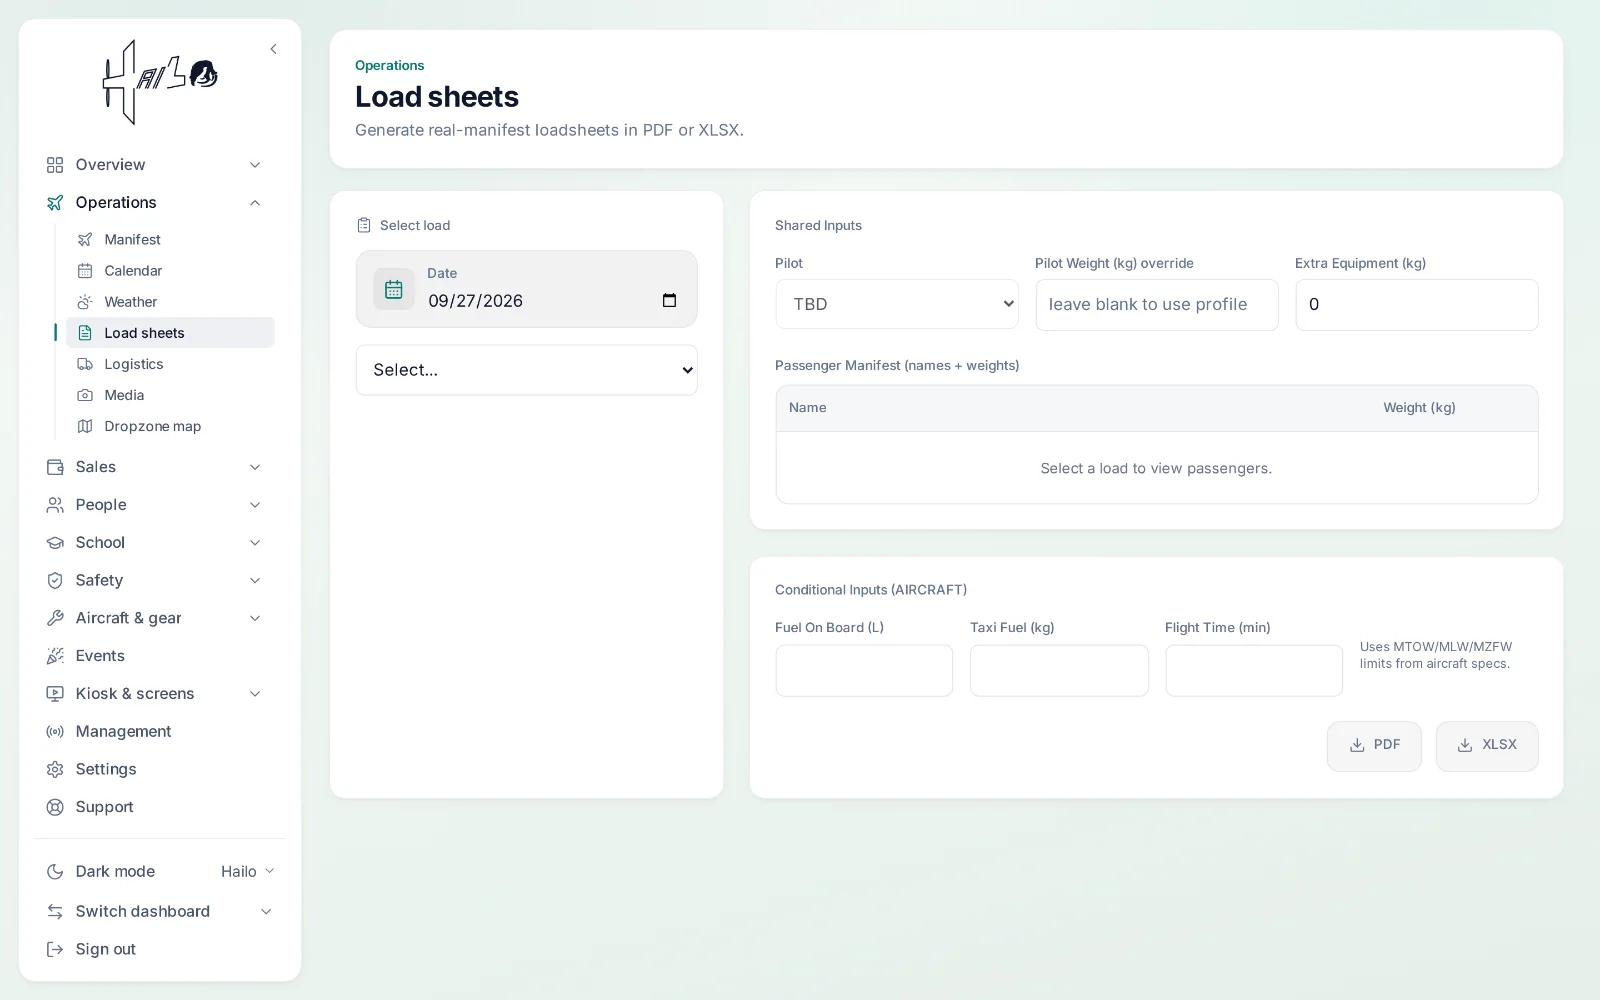Open the Hailo theme dropdown

[247, 872]
